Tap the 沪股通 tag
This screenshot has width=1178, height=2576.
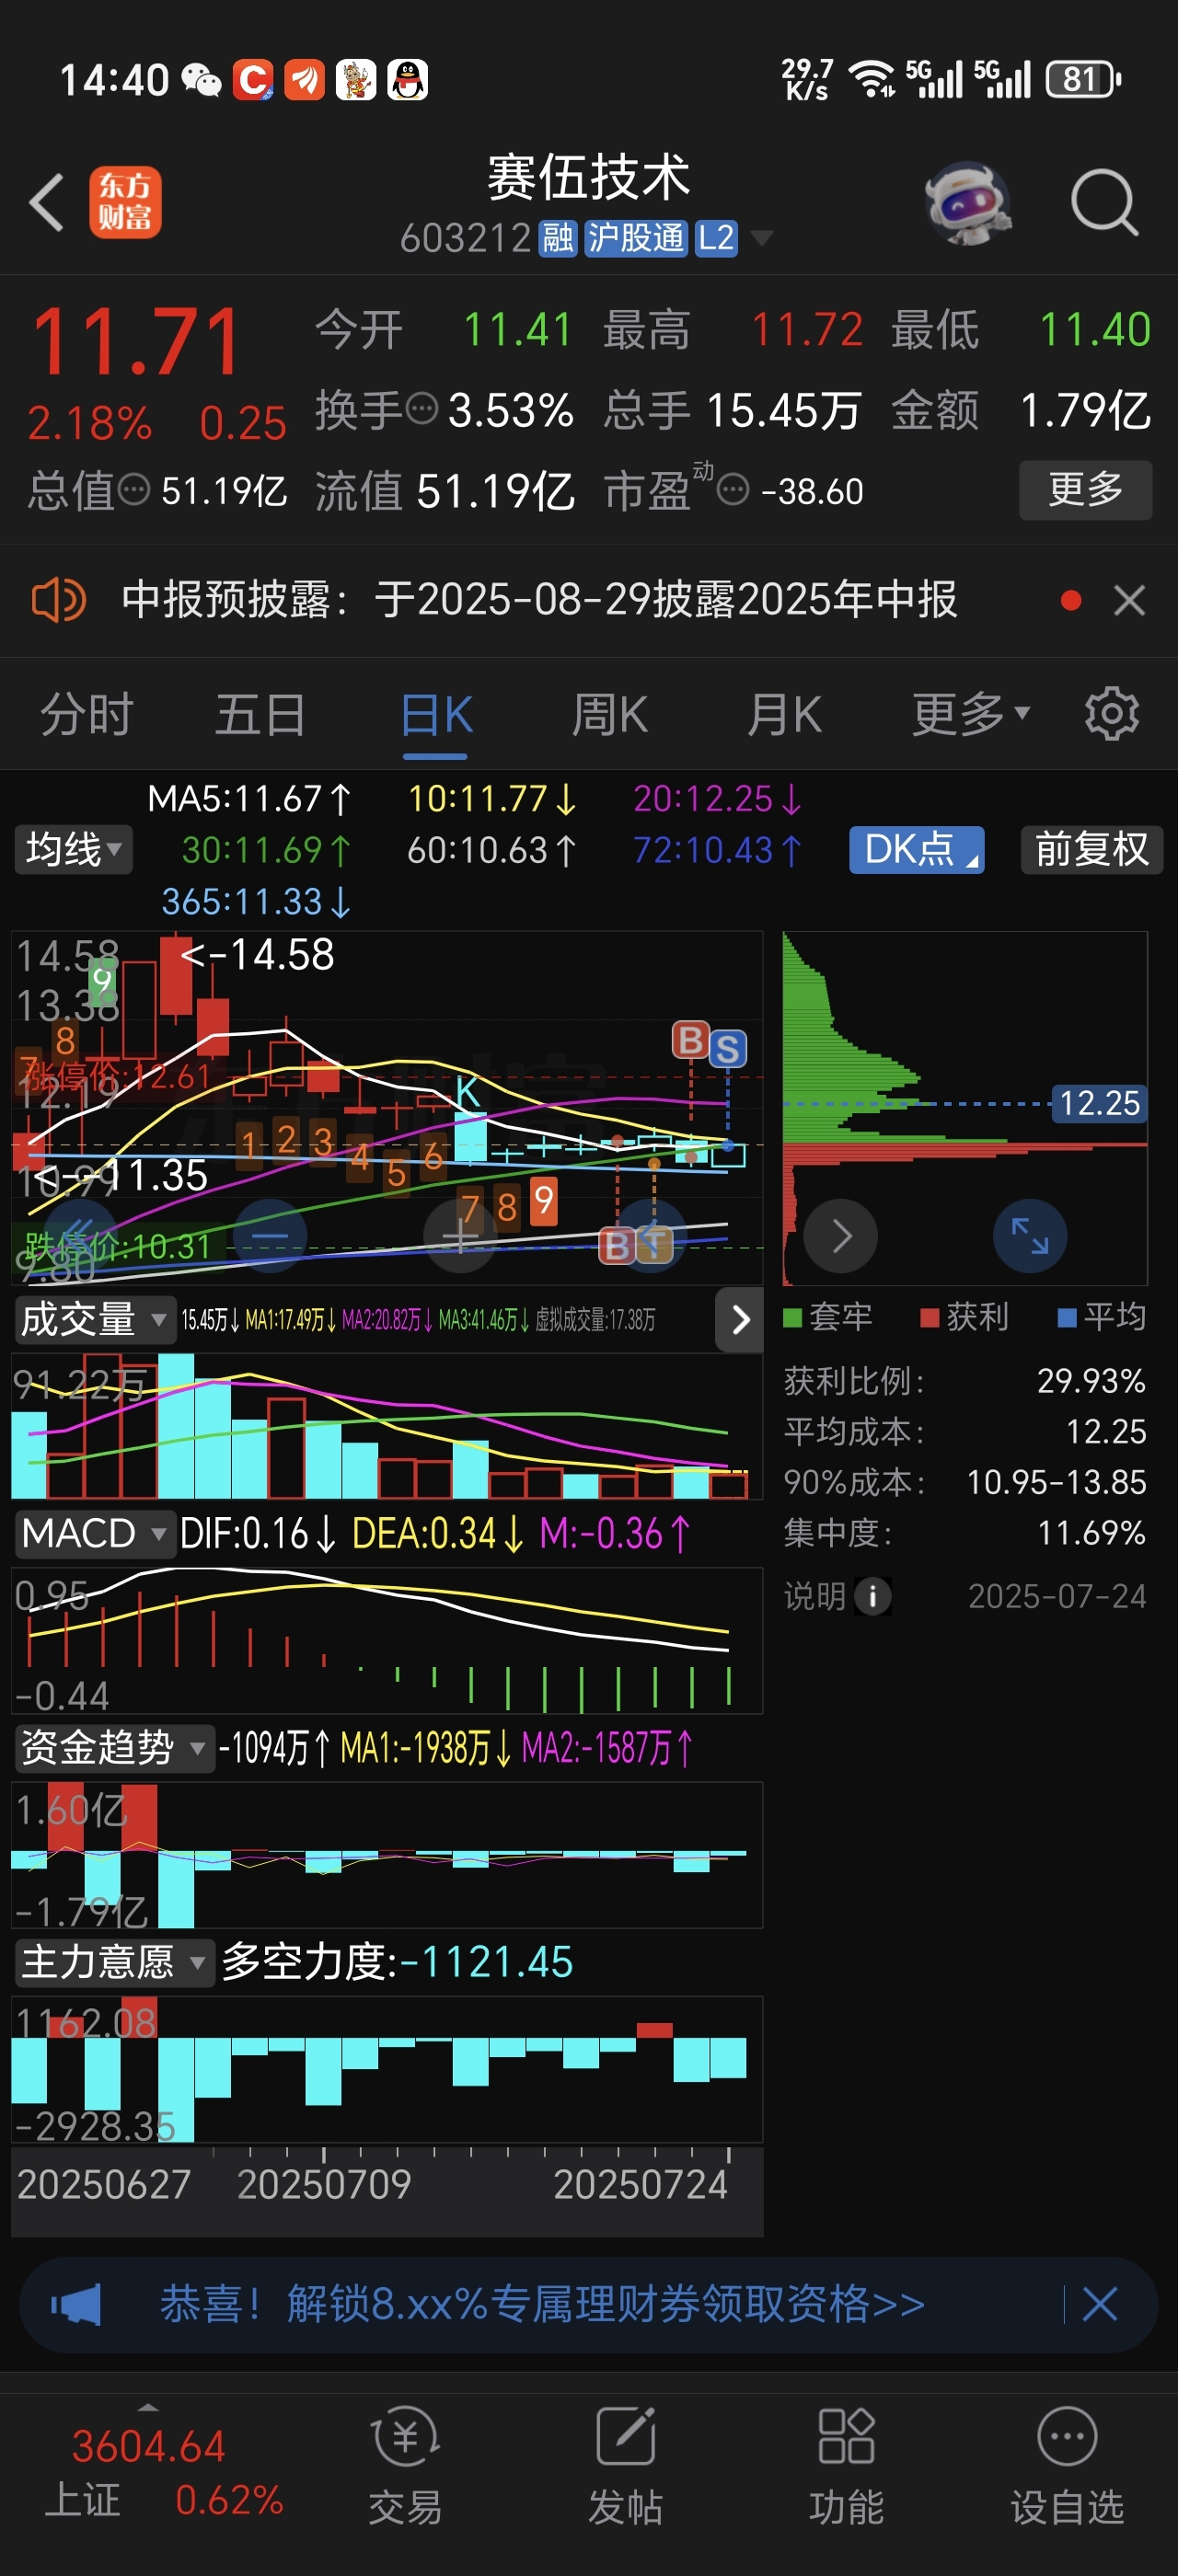pyautogui.click(x=636, y=238)
